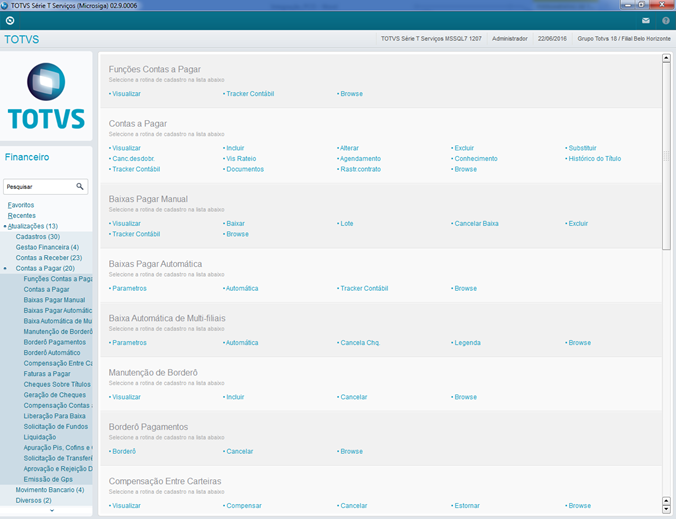Image resolution: width=676 pixels, height=519 pixels.
Task: Open Recentes in the sidebar
Action: click(x=22, y=216)
